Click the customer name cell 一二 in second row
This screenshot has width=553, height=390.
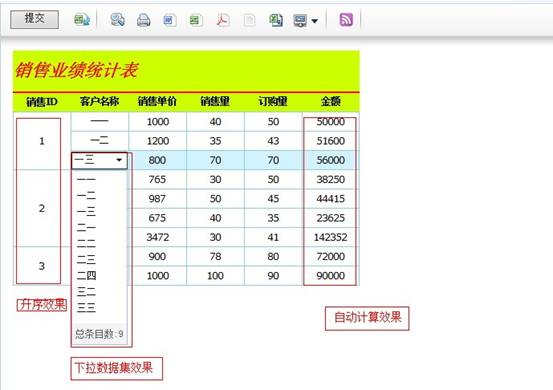coord(100,141)
